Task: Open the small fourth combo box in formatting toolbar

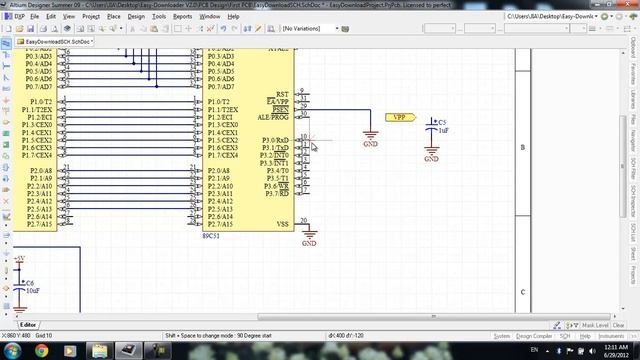Action: 578,29
